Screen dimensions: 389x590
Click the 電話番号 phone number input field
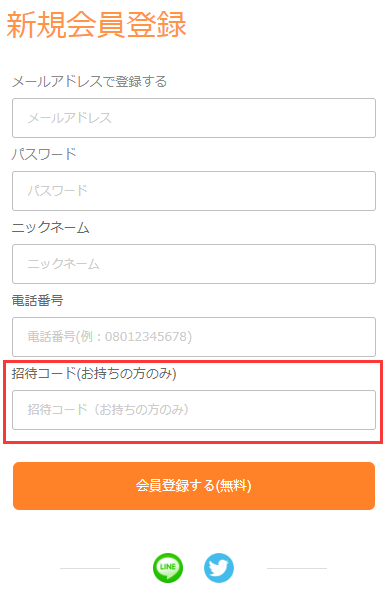click(194, 337)
